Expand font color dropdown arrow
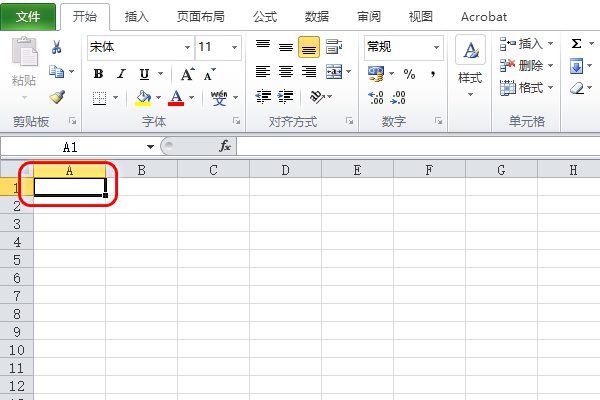 [191, 98]
